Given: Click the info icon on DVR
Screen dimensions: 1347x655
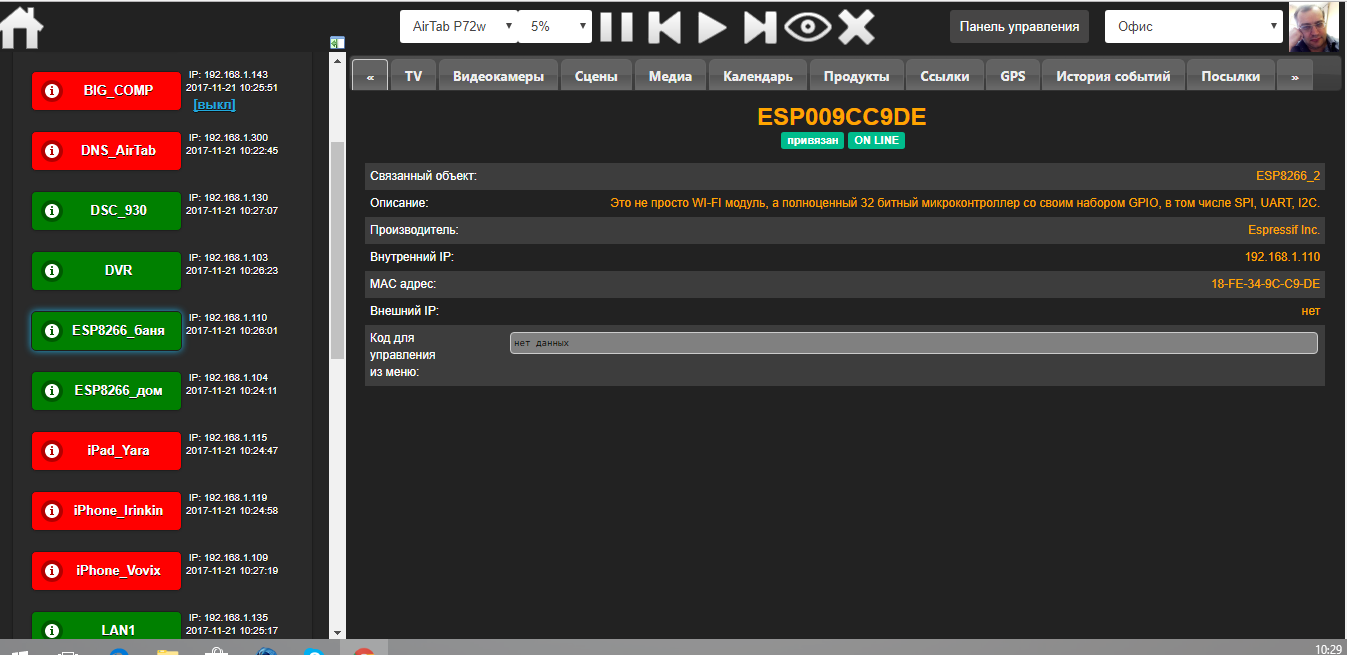Looking at the screenshot, I should (x=53, y=270).
